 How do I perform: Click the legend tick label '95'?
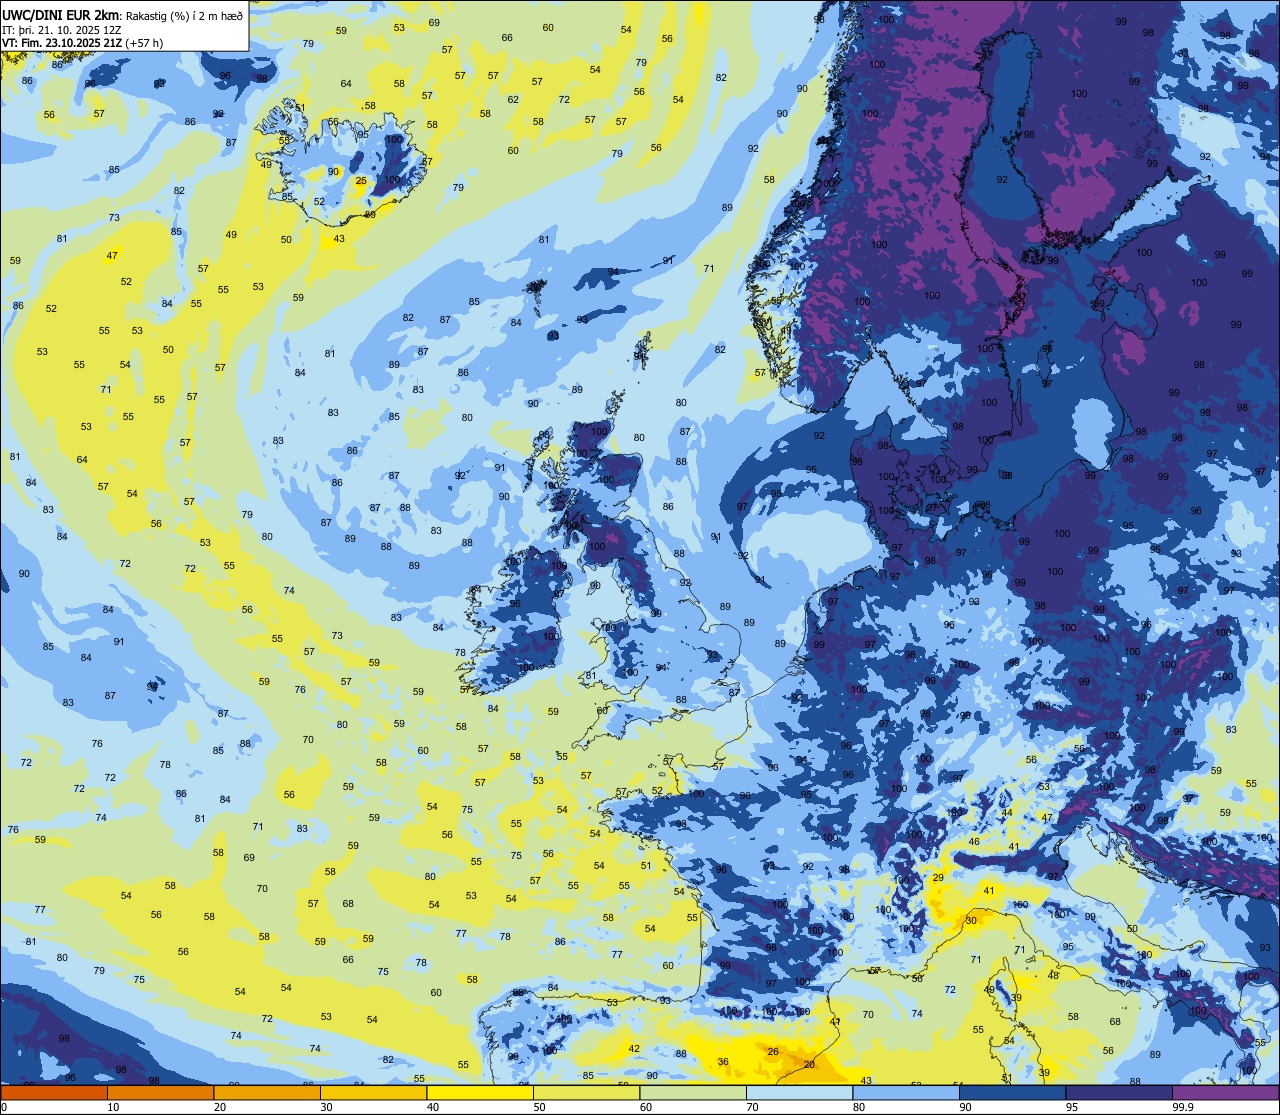coord(1073,1107)
